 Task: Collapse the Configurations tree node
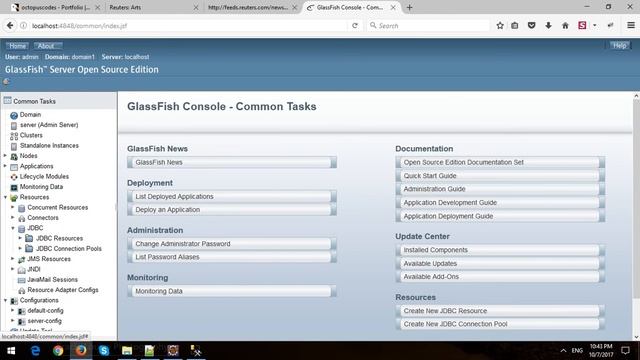point(5,300)
